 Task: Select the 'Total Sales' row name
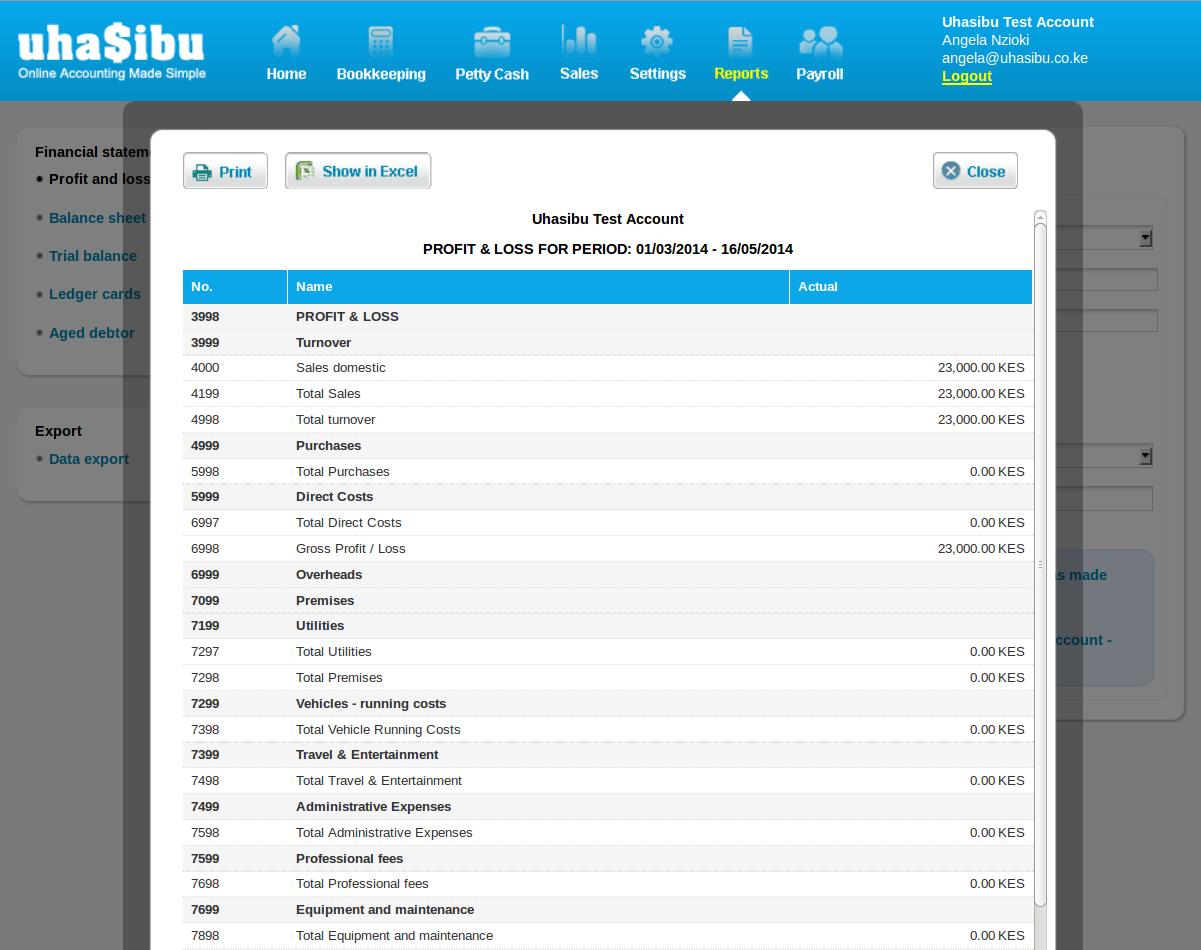point(328,394)
